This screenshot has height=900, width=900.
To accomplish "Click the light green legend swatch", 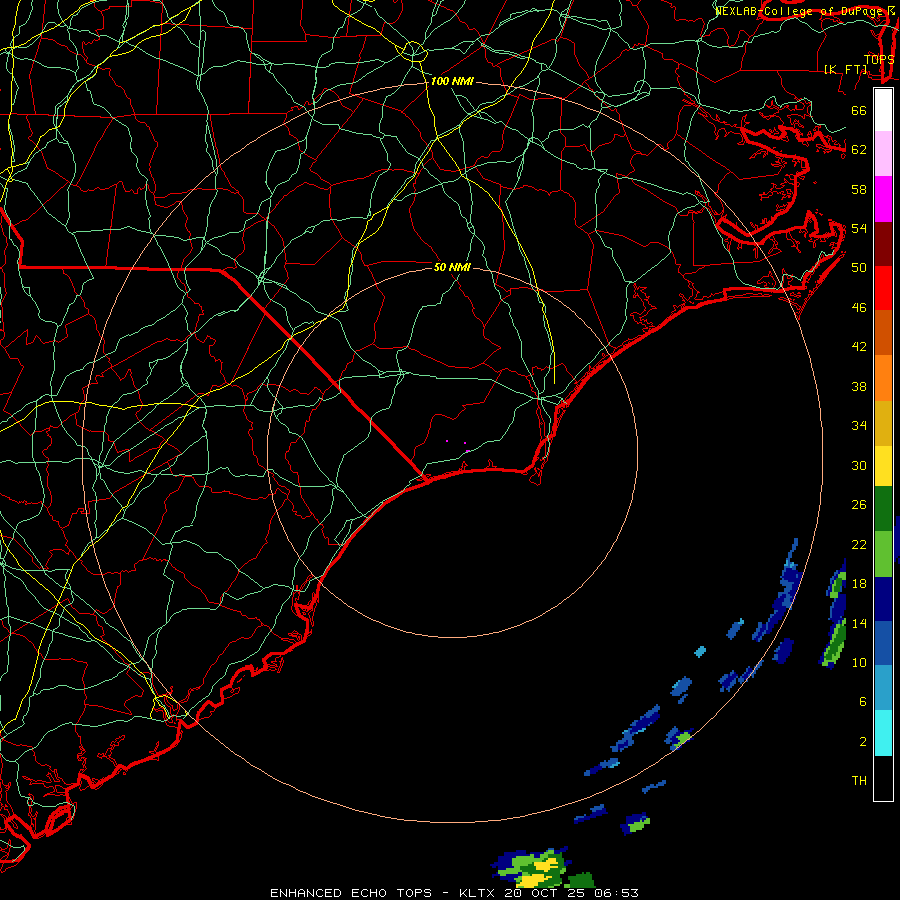I will pyautogui.click(x=883, y=554).
